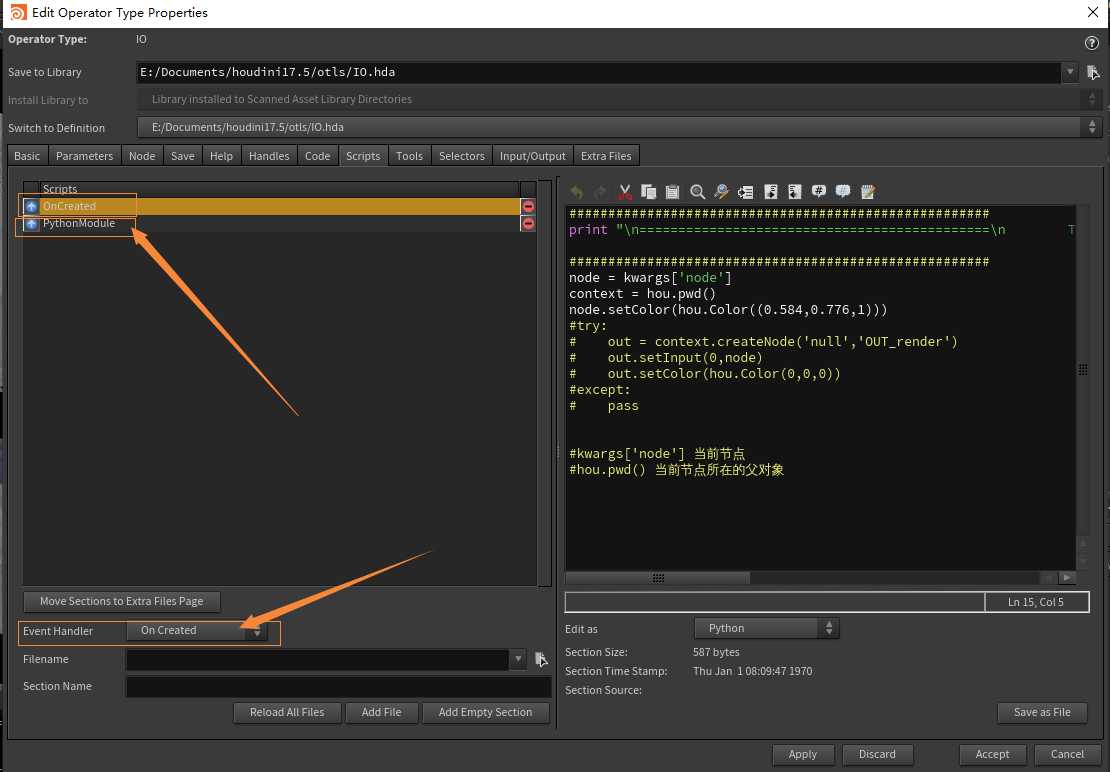The image size is (1110, 772).
Task: Click the Scripts column header
Action: 280,189
